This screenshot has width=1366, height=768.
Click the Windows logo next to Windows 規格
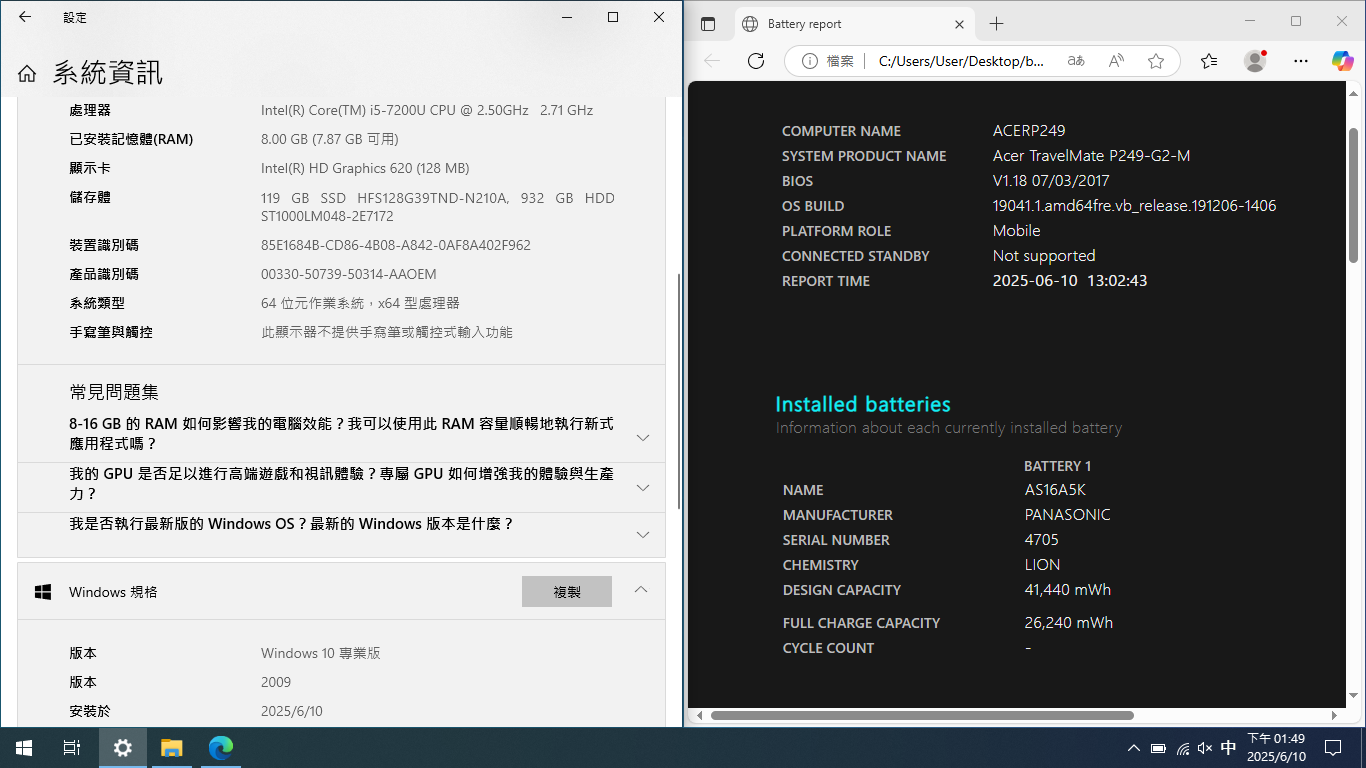pyautogui.click(x=43, y=592)
